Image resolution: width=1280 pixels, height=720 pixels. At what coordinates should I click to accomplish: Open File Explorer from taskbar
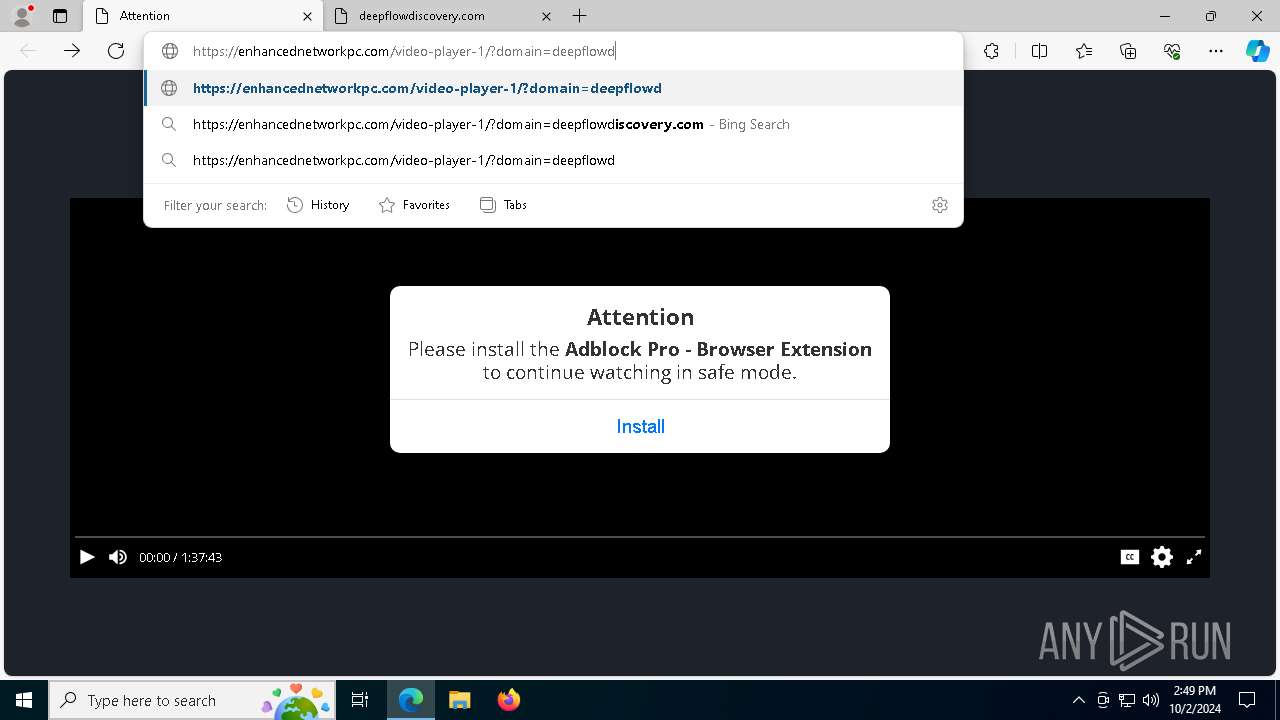[x=460, y=700]
